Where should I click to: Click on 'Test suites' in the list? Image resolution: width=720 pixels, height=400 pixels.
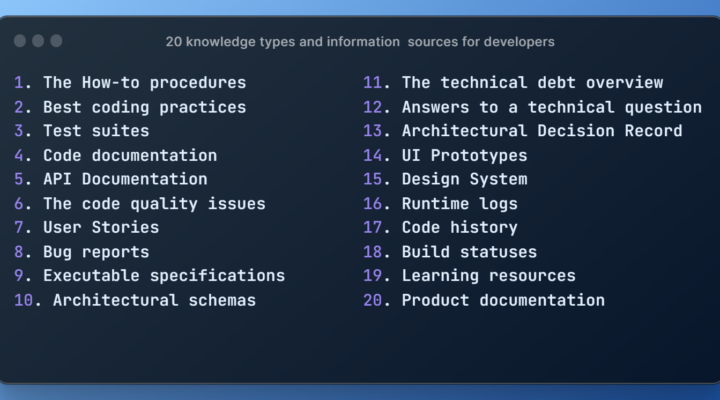point(96,131)
